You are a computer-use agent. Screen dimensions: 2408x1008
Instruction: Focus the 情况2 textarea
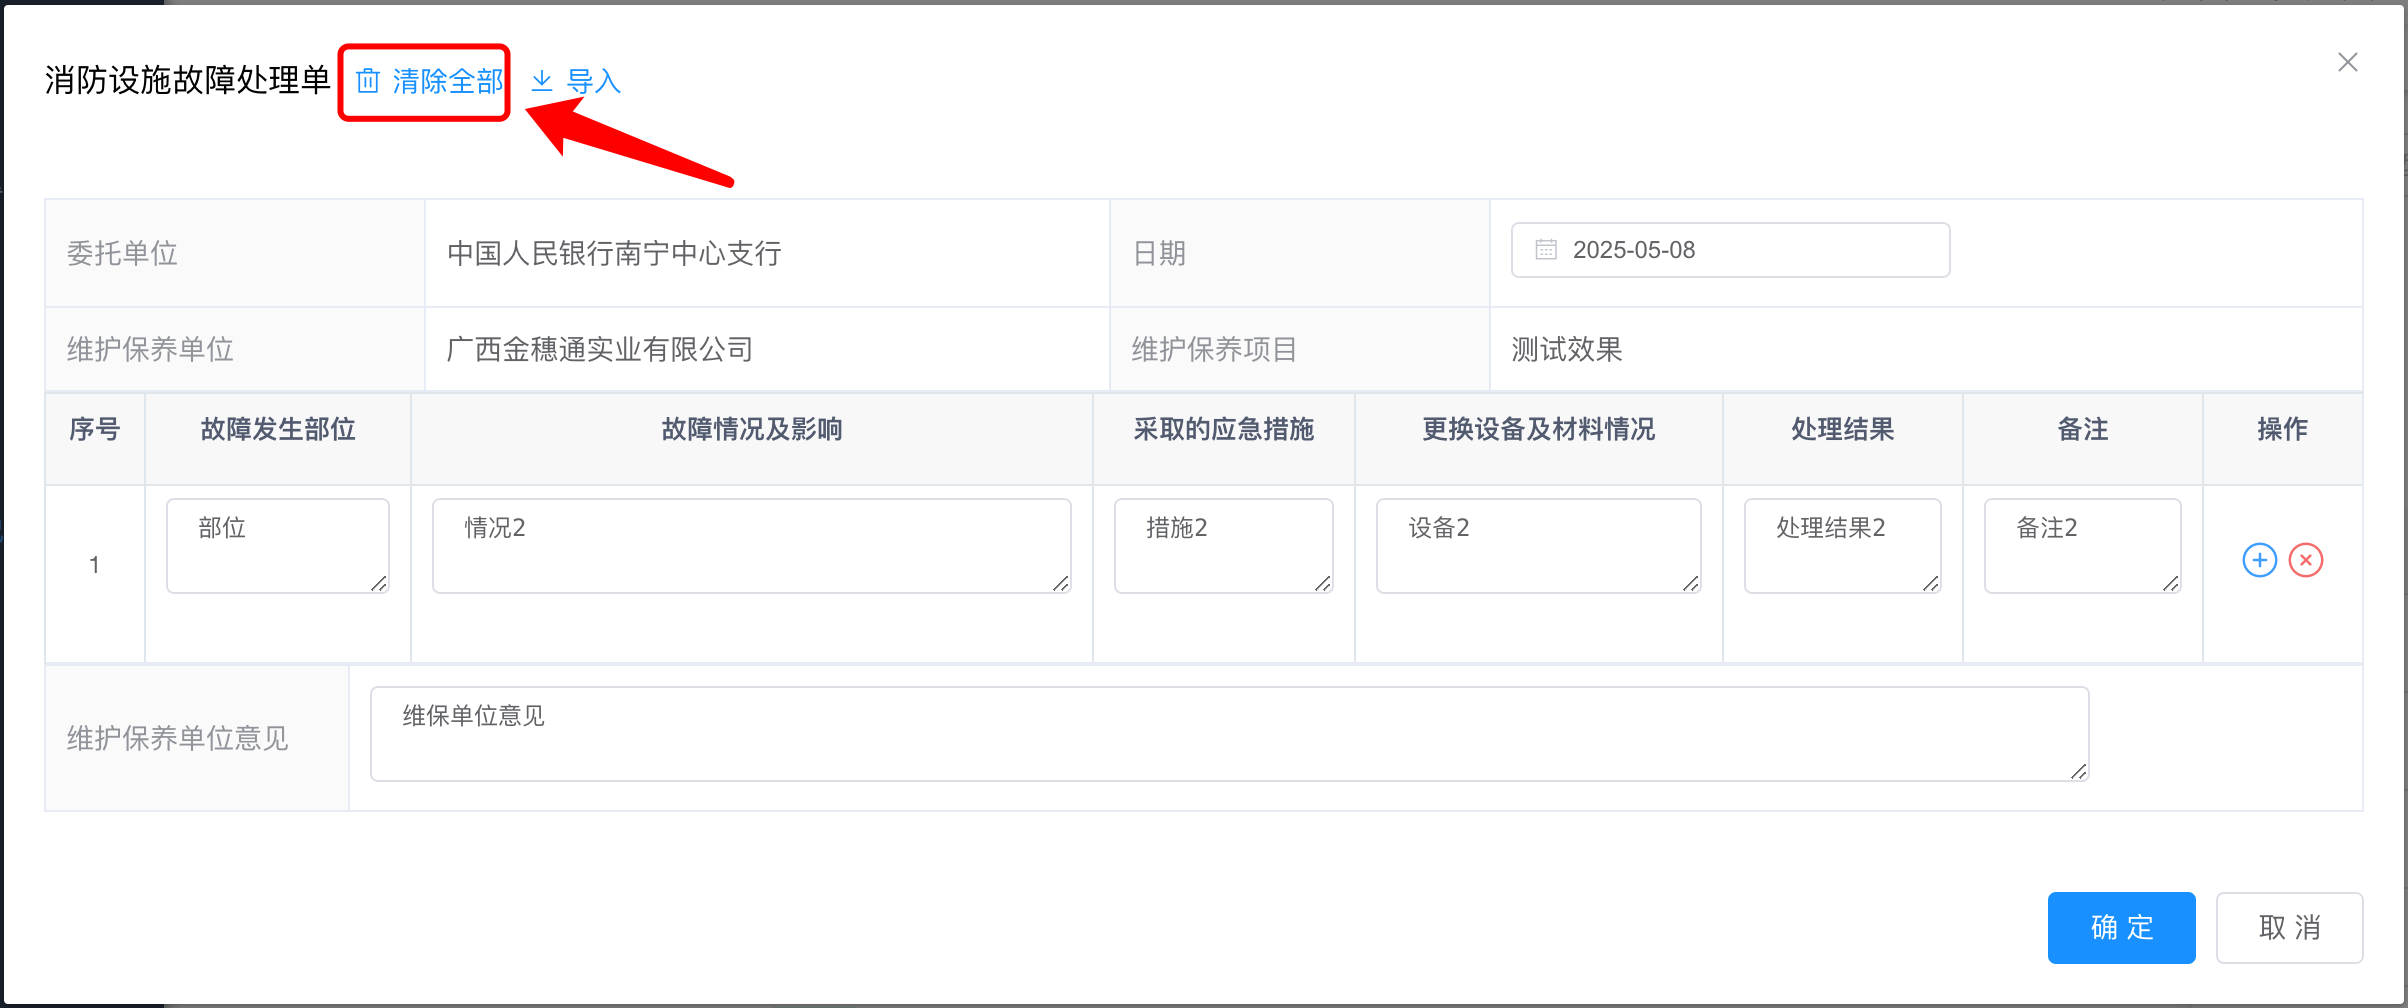pos(752,546)
